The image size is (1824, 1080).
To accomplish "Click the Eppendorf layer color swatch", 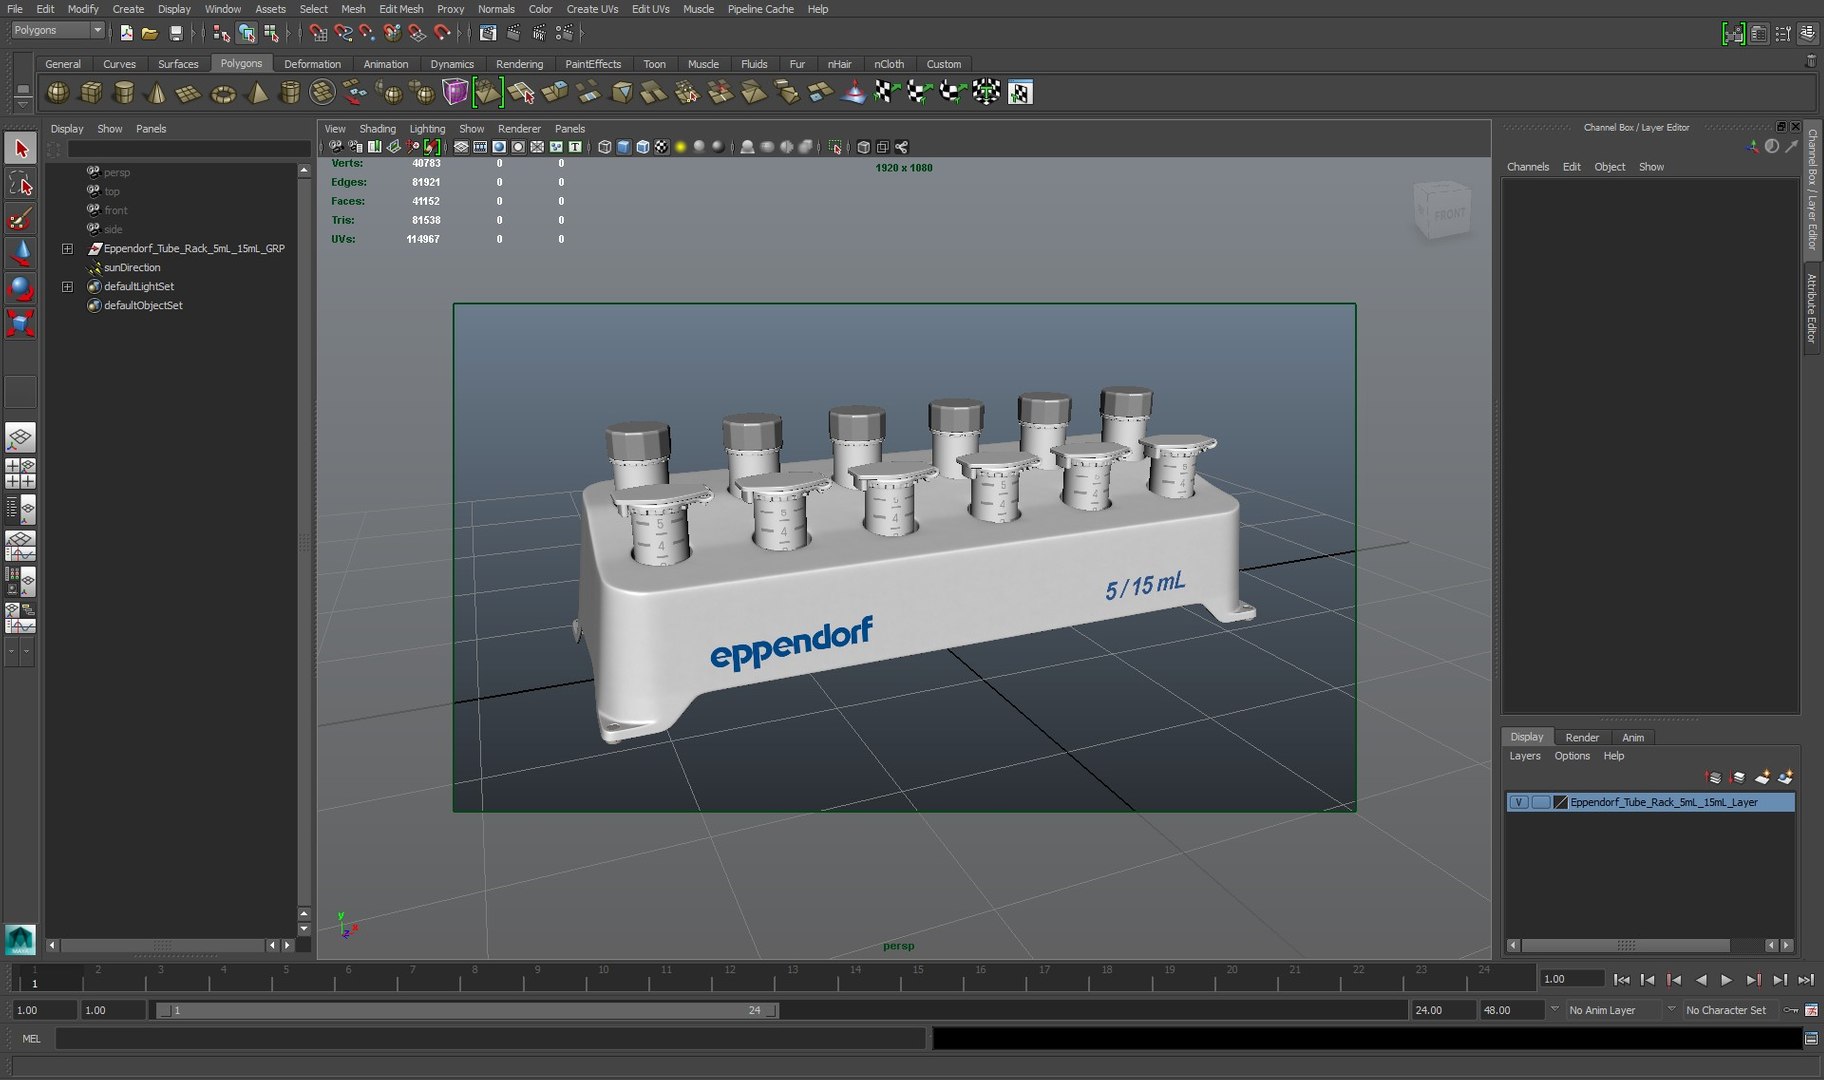I will (x=1561, y=802).
